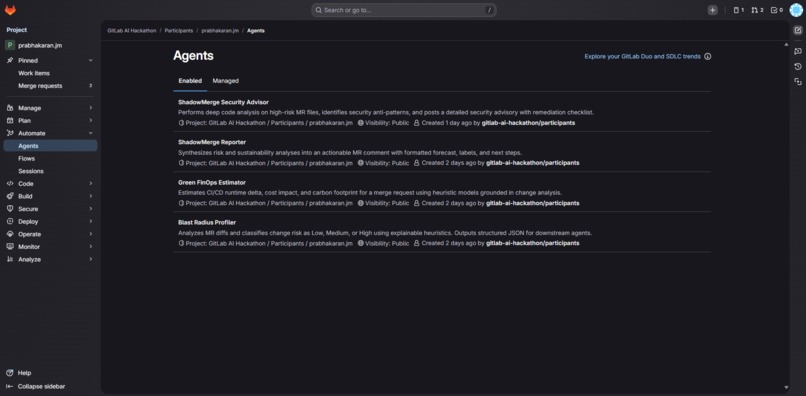The height and width of the screenshot is (396, 806).
Task: Open ShadowMerge Security Advisor agent
Action: point(223,102)
